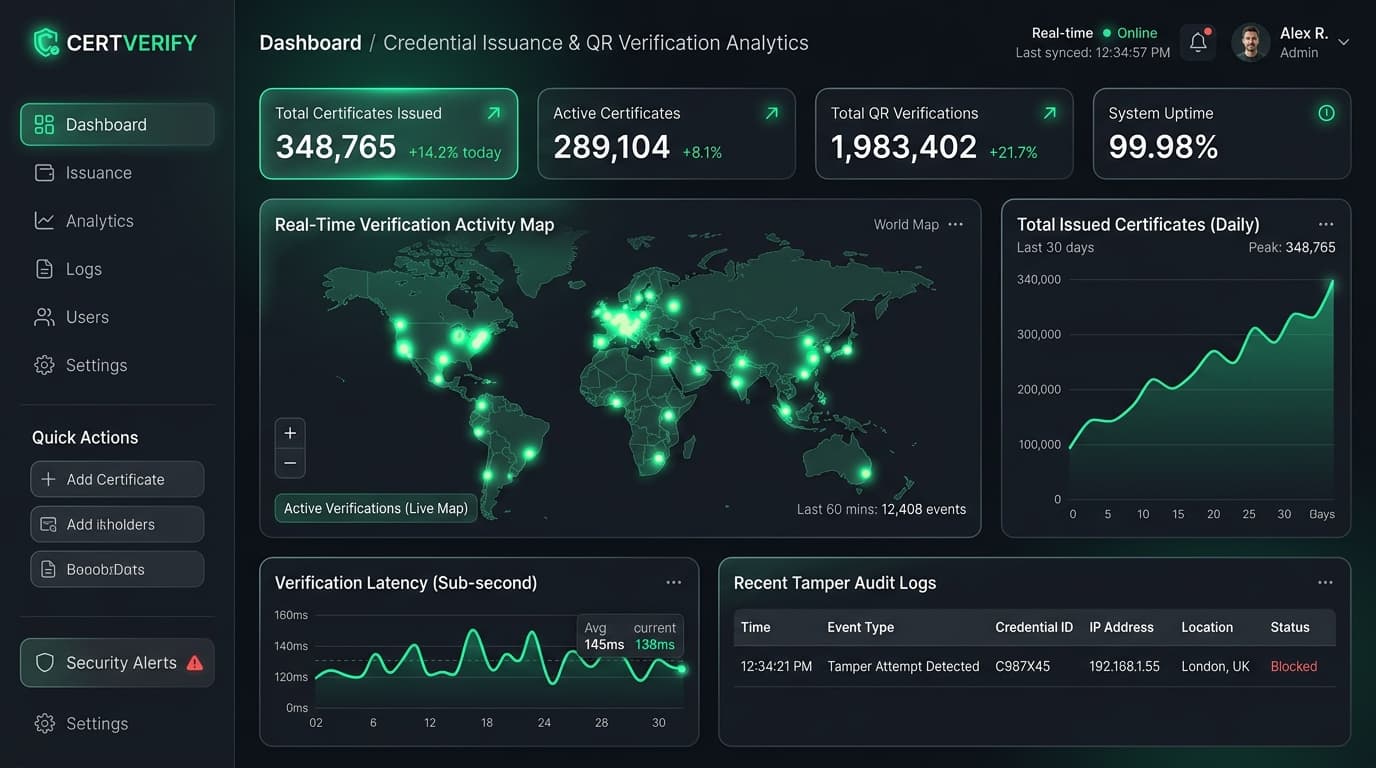Open Dashboard in the sidebar
This screenshot has width=1376, height=768.
117,124
